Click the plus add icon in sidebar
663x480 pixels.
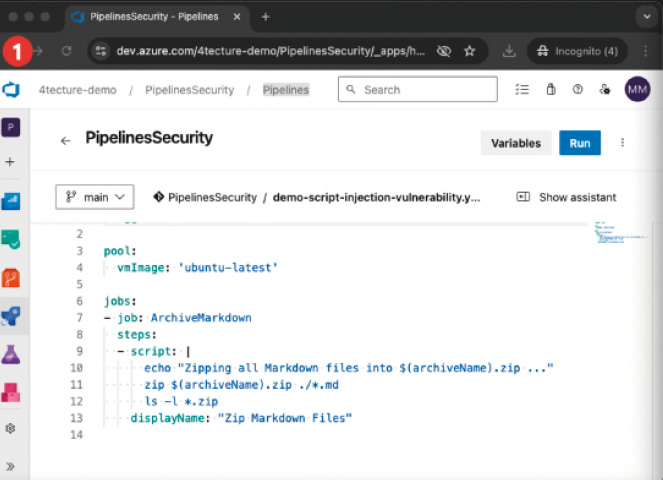coord(10,162)
